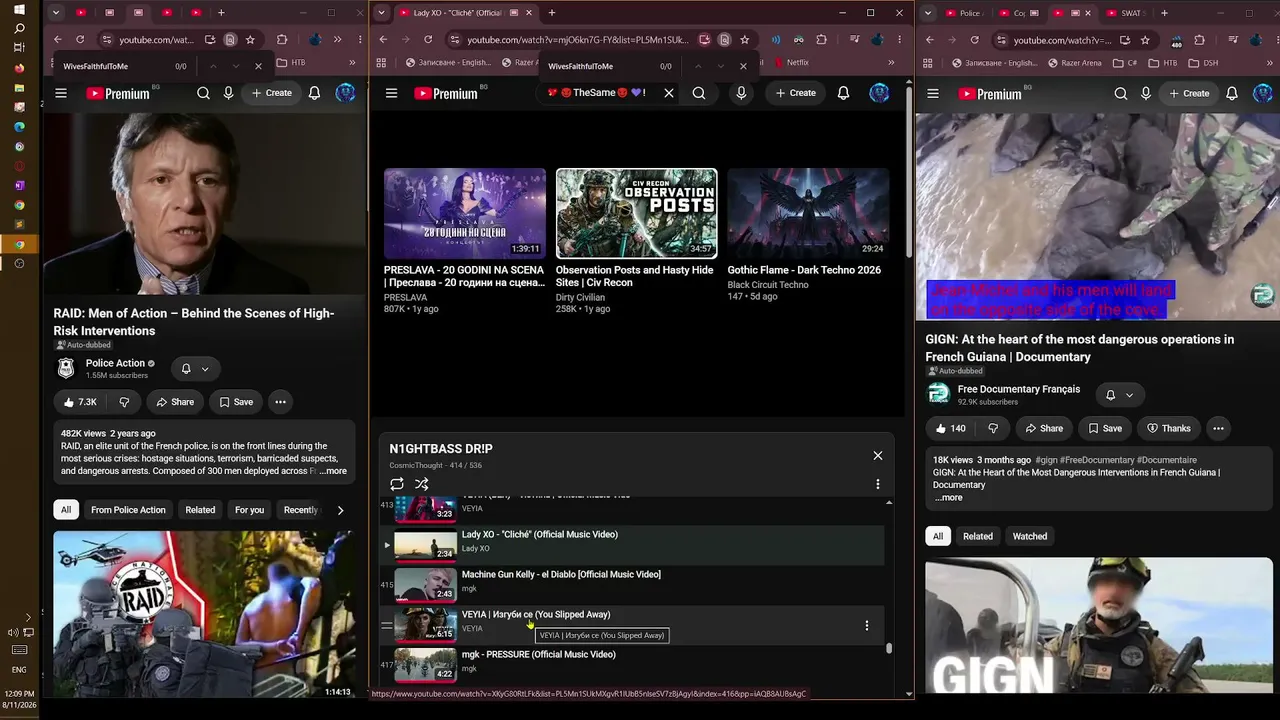Toggle shuffle for N1GHTBASS DR!P playlist
1280x720 pixels.
tap(422, 484)
